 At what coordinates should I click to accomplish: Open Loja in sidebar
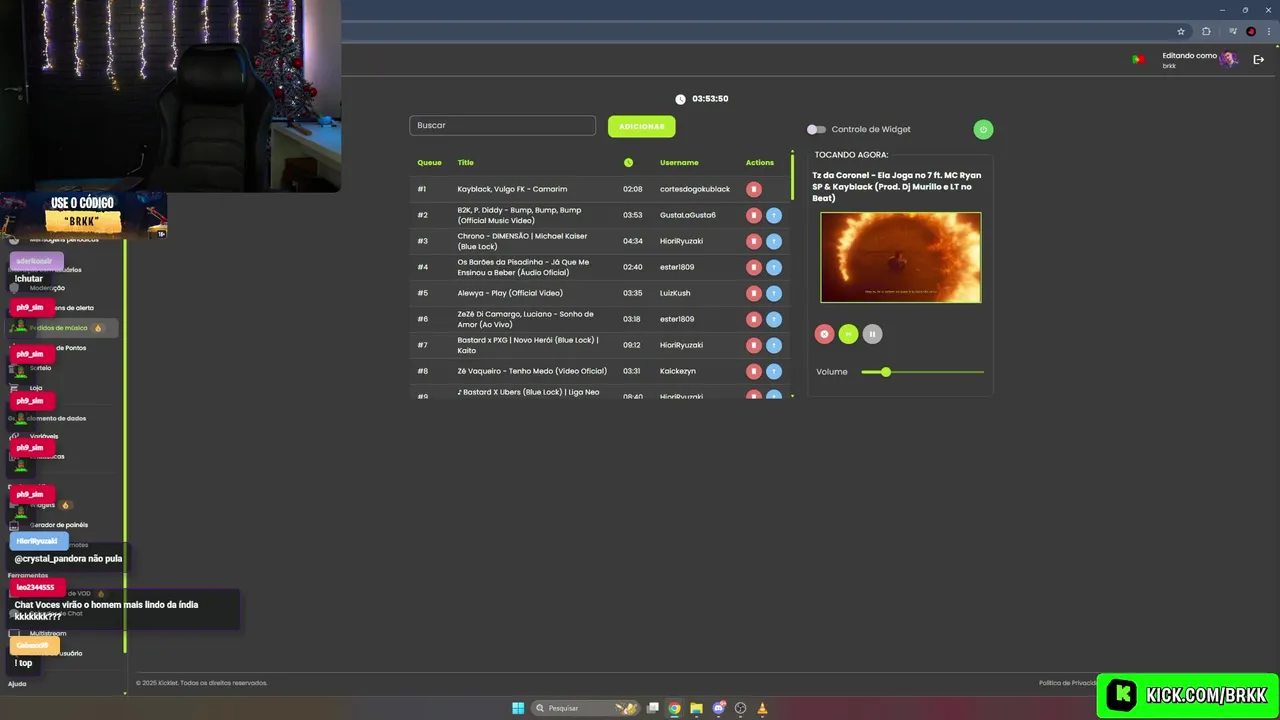point(36,387)
